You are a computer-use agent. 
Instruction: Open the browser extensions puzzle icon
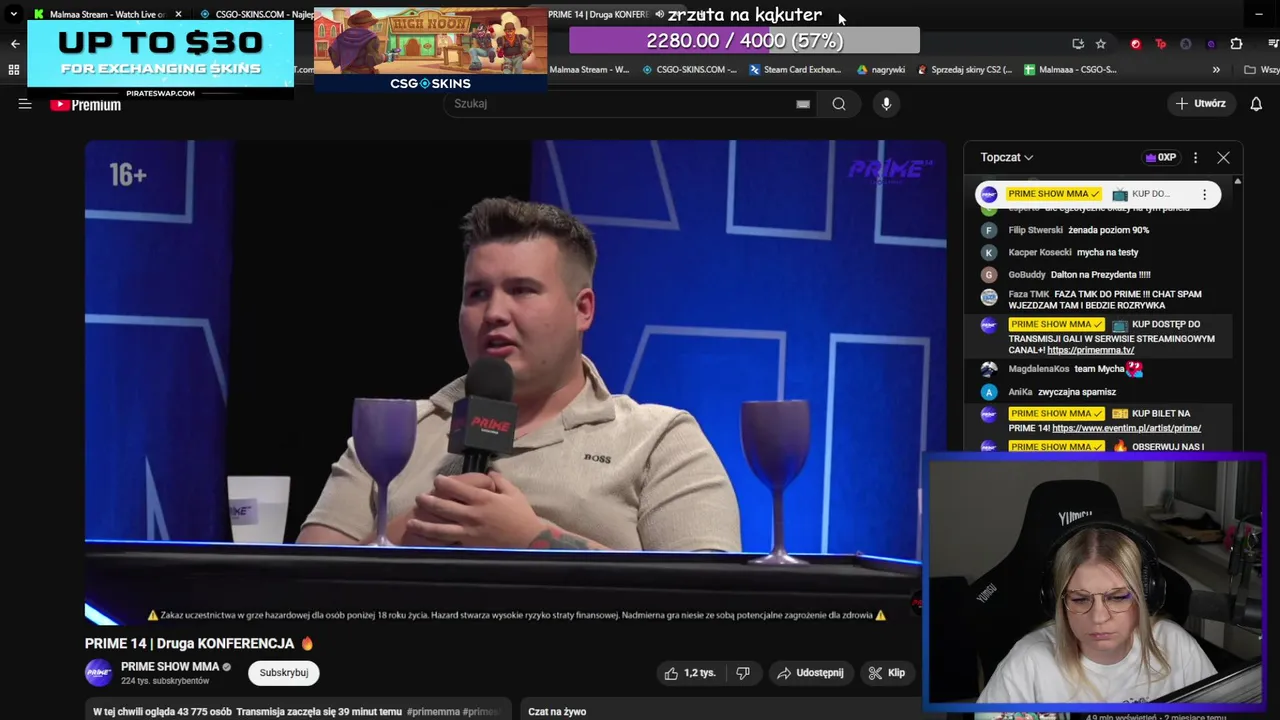[x=1236, y=44]
